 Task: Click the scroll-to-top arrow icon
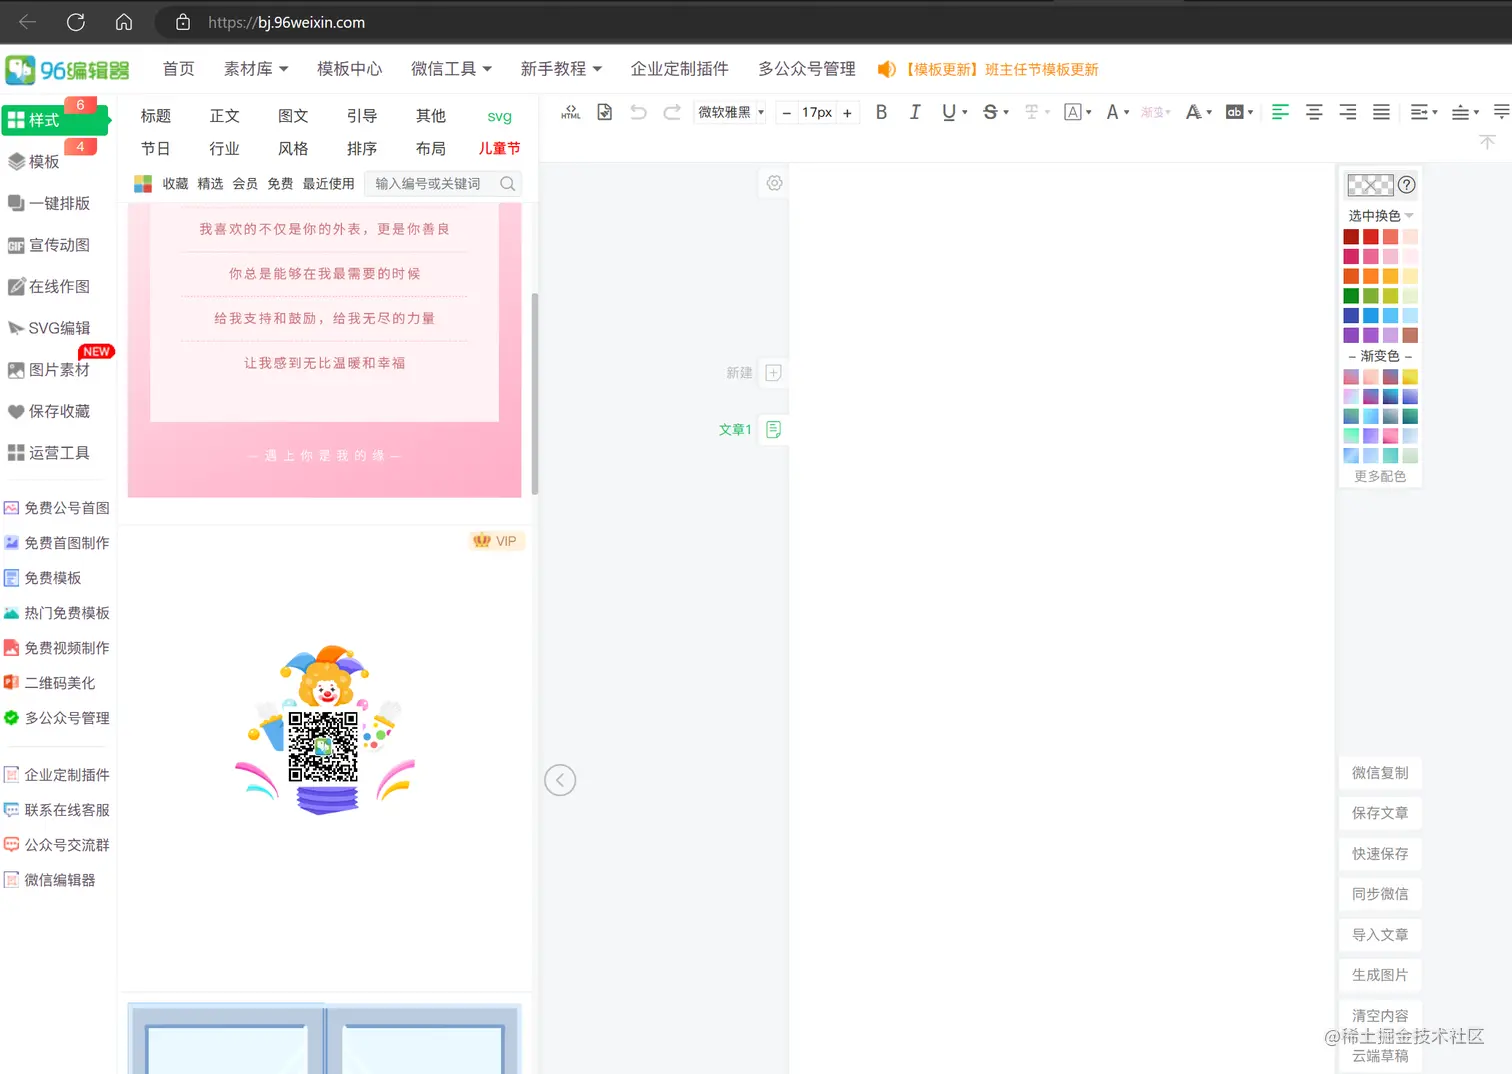(x=1487, y=142)
